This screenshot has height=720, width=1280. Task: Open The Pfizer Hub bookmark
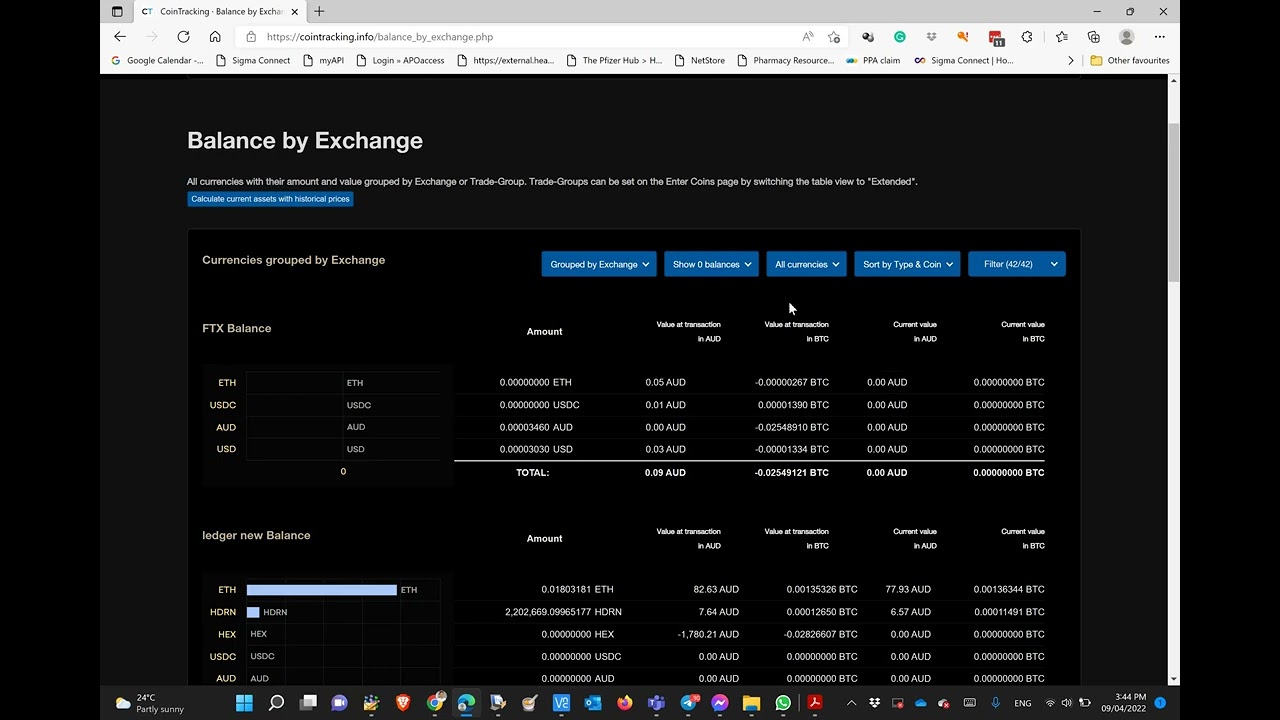pos(614,60)
